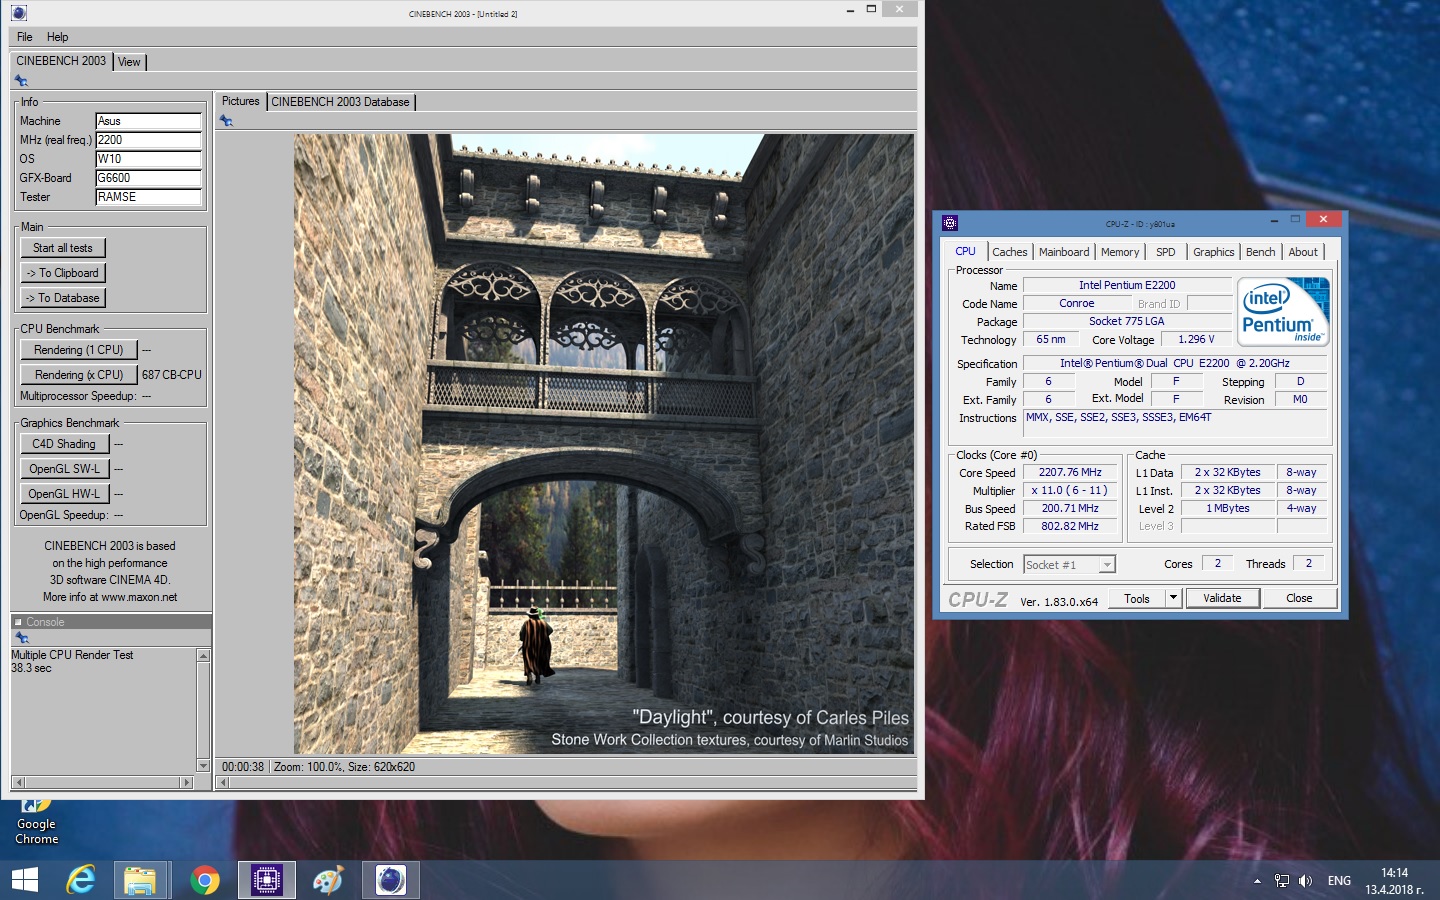Click the Tester input field
This screenshot has height=900, width=1440.
(x=148, y=197)
